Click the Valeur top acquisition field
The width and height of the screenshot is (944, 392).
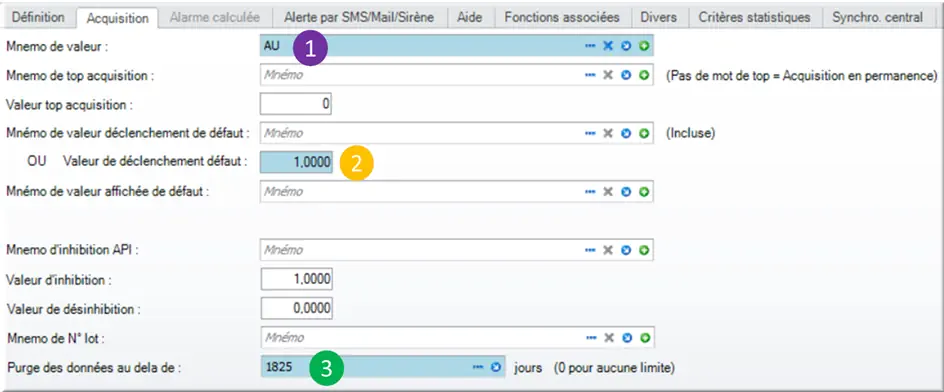pyautogui.click(x=296, y=104)
